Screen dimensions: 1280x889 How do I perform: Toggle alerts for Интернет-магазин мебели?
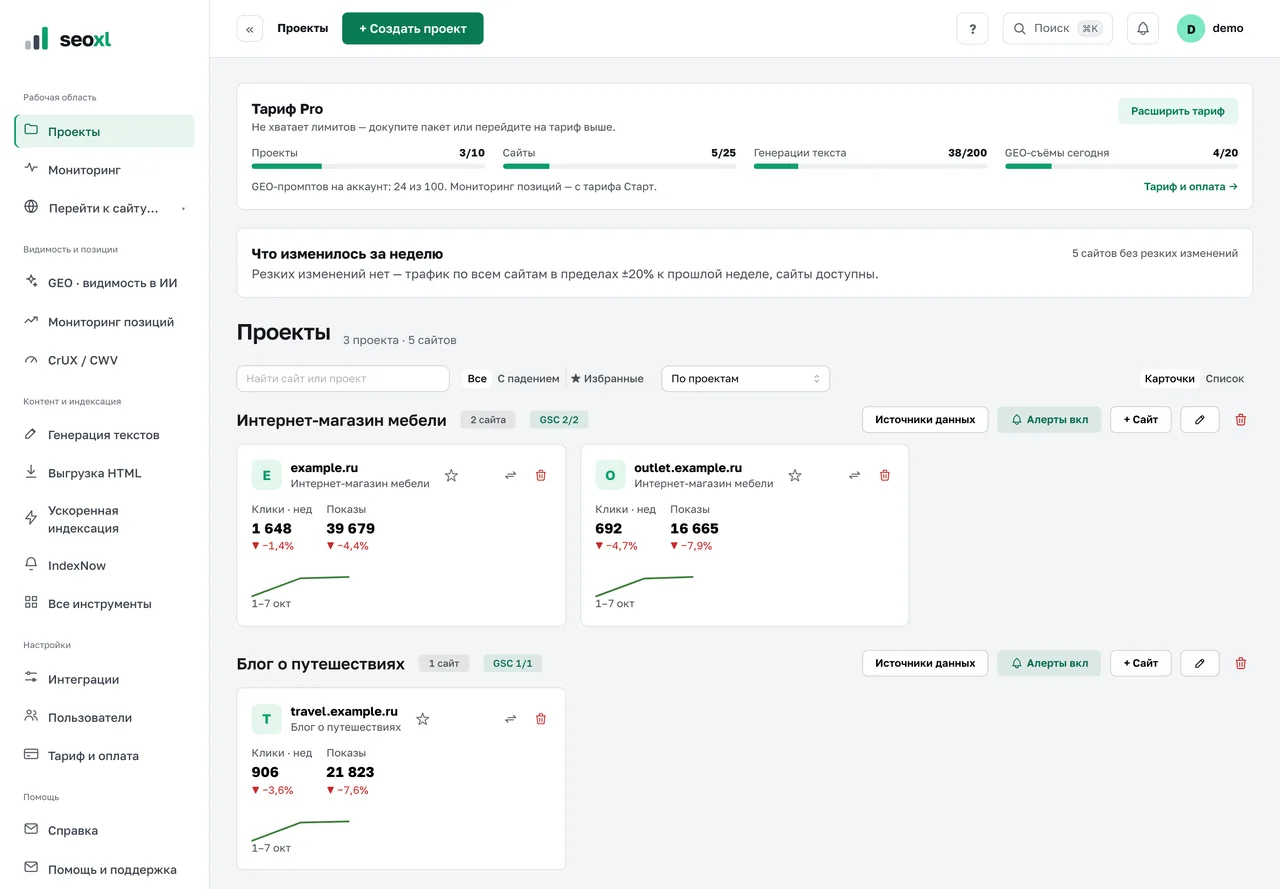coord(1049,420)
